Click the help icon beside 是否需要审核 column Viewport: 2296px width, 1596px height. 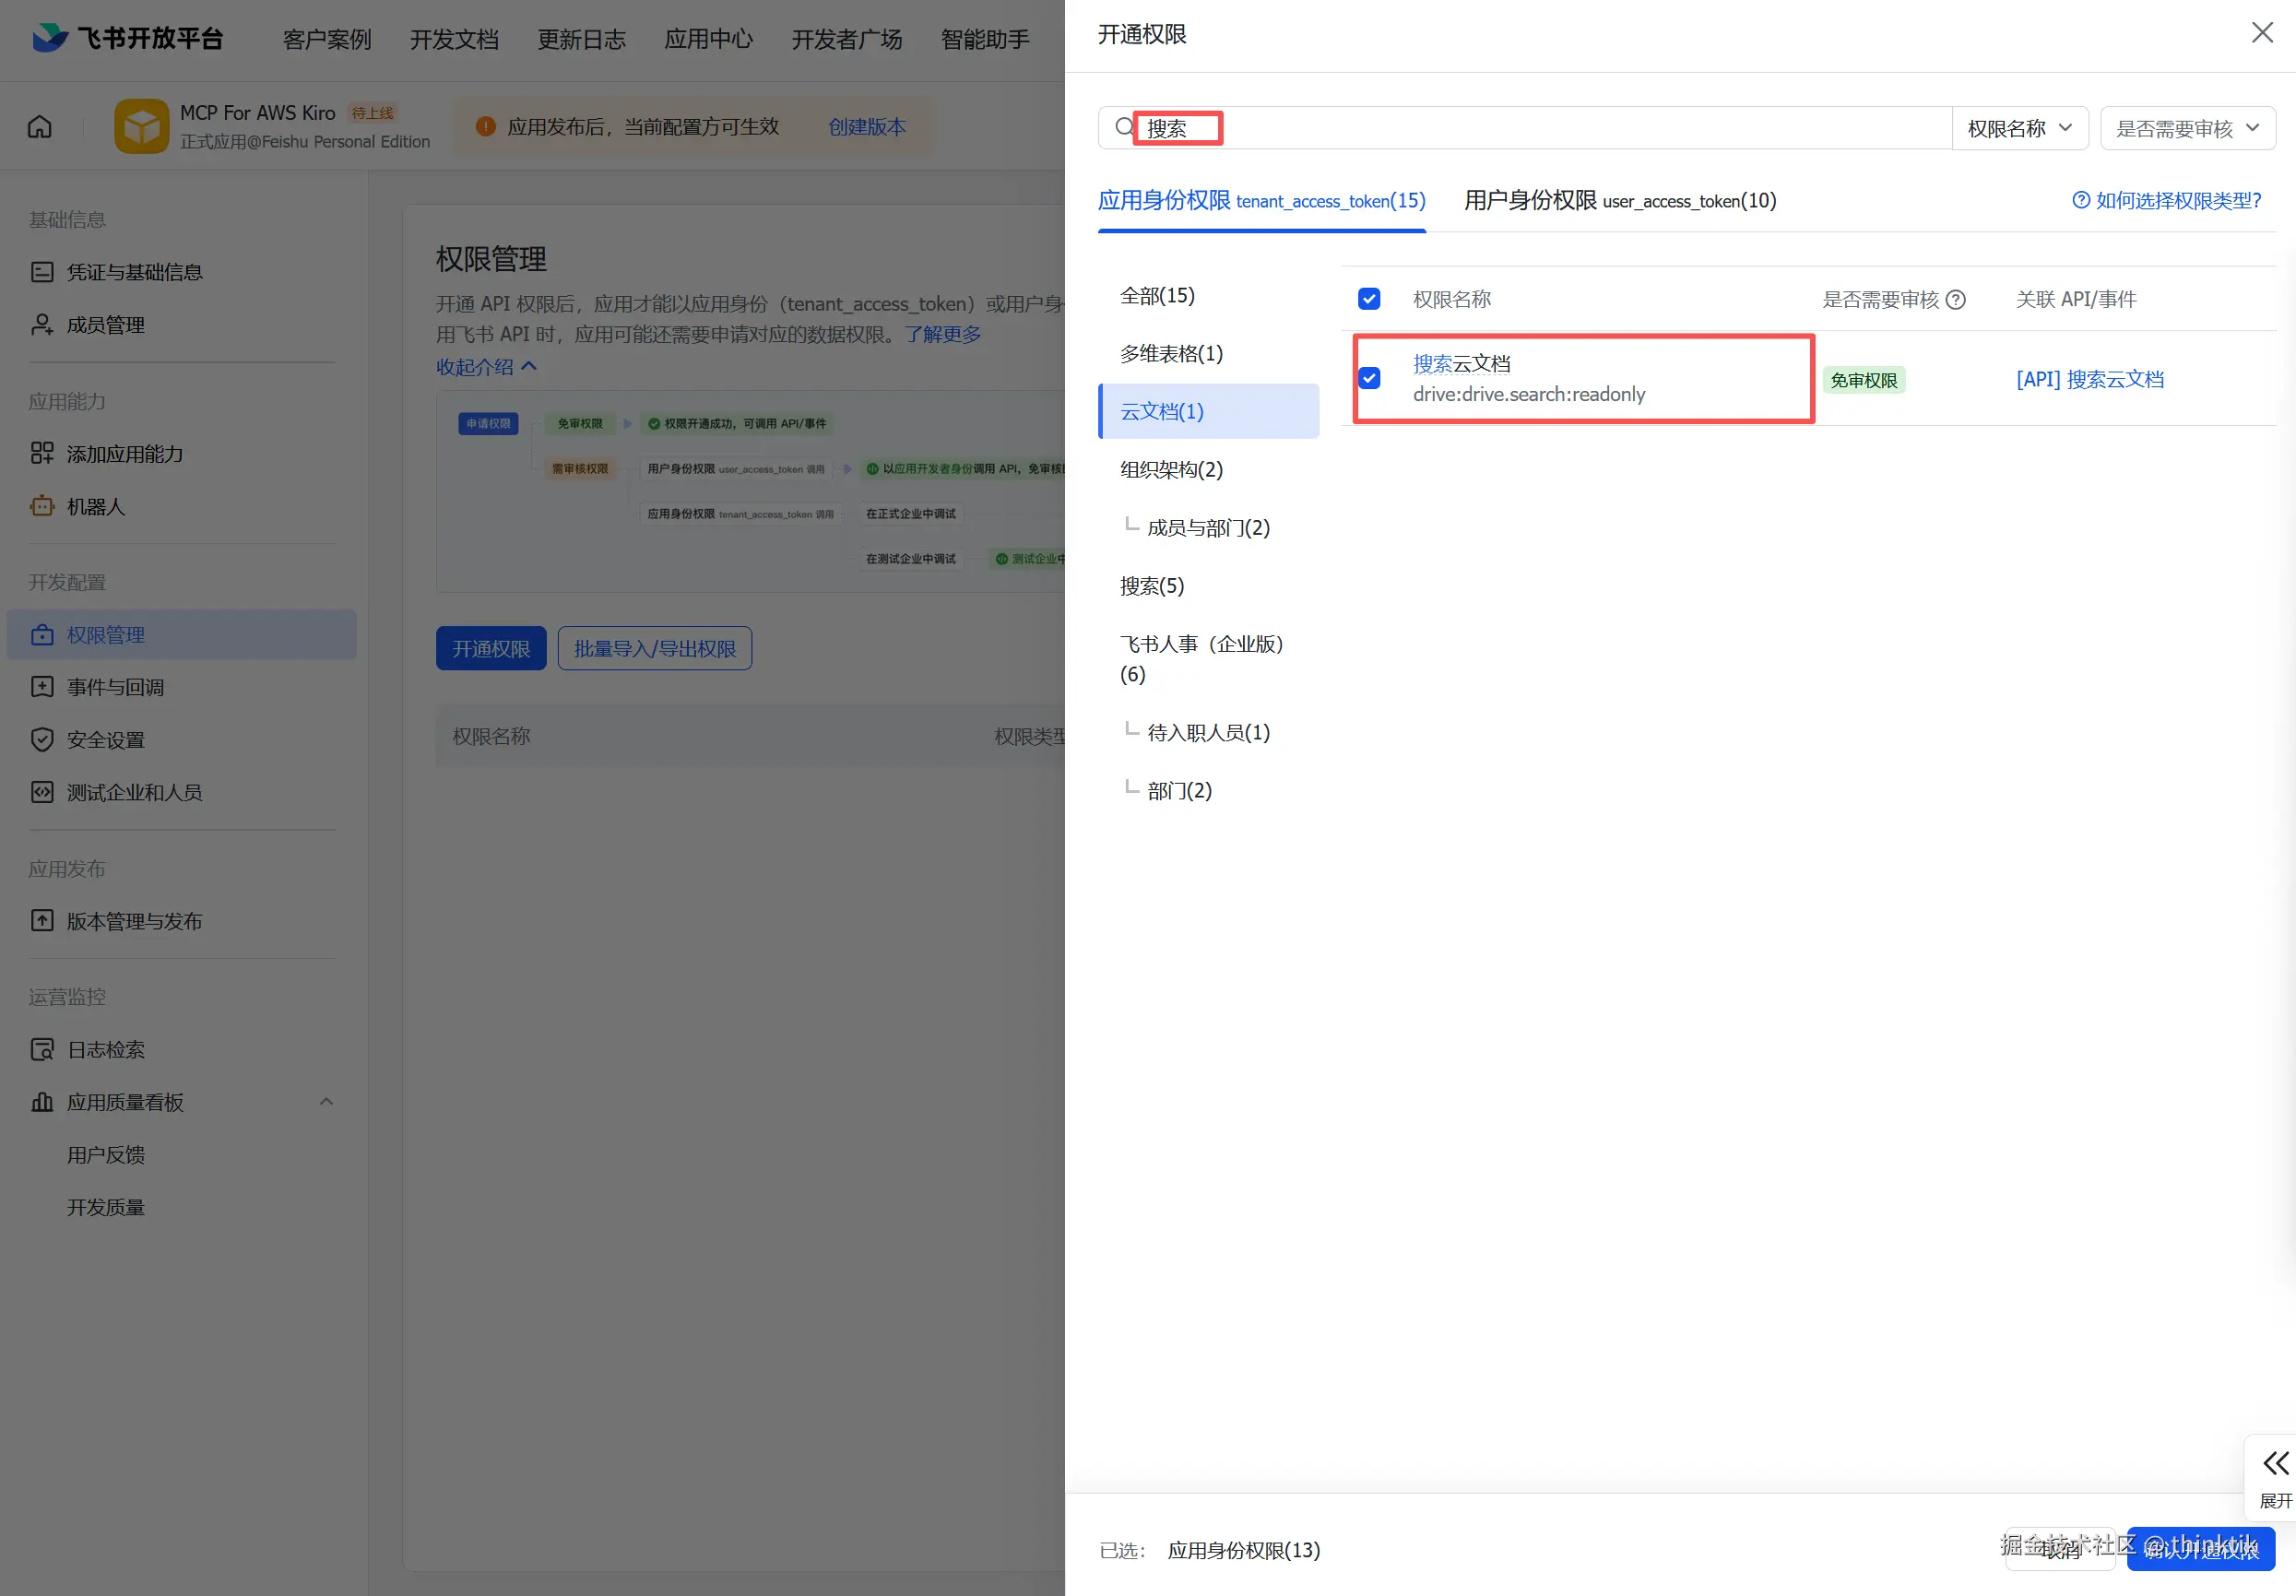pos(1955,299)
